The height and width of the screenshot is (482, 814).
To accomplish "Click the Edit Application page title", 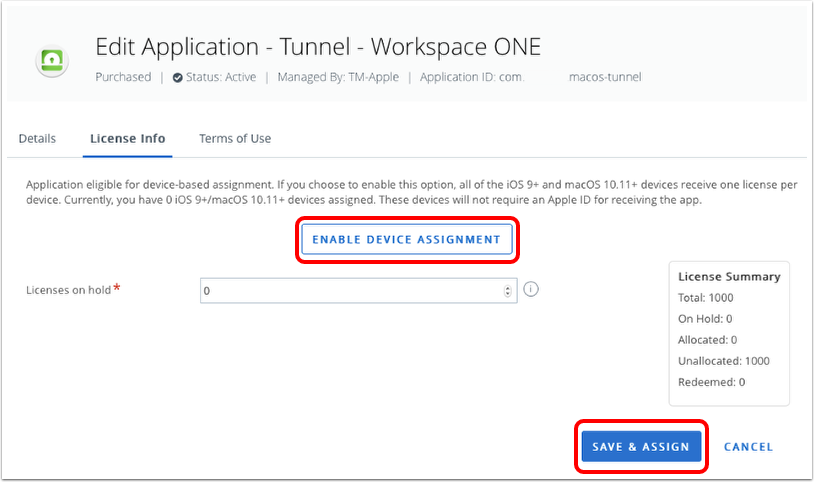I will click(x=318, y=47).
